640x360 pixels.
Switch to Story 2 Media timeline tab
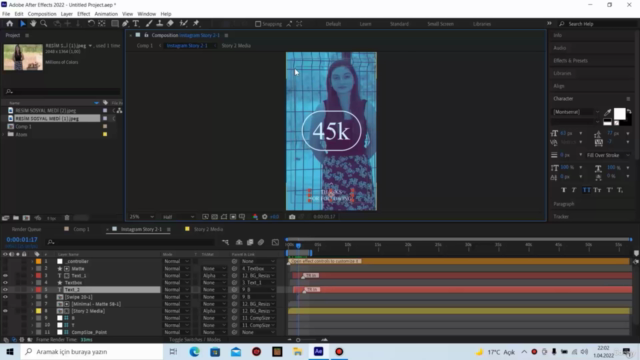point(208,229)
